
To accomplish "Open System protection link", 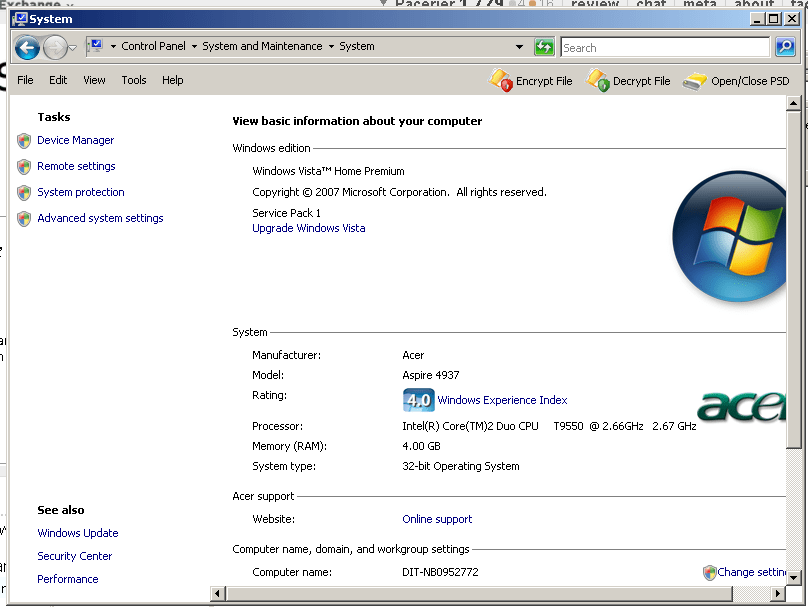I will click(81, 192).
